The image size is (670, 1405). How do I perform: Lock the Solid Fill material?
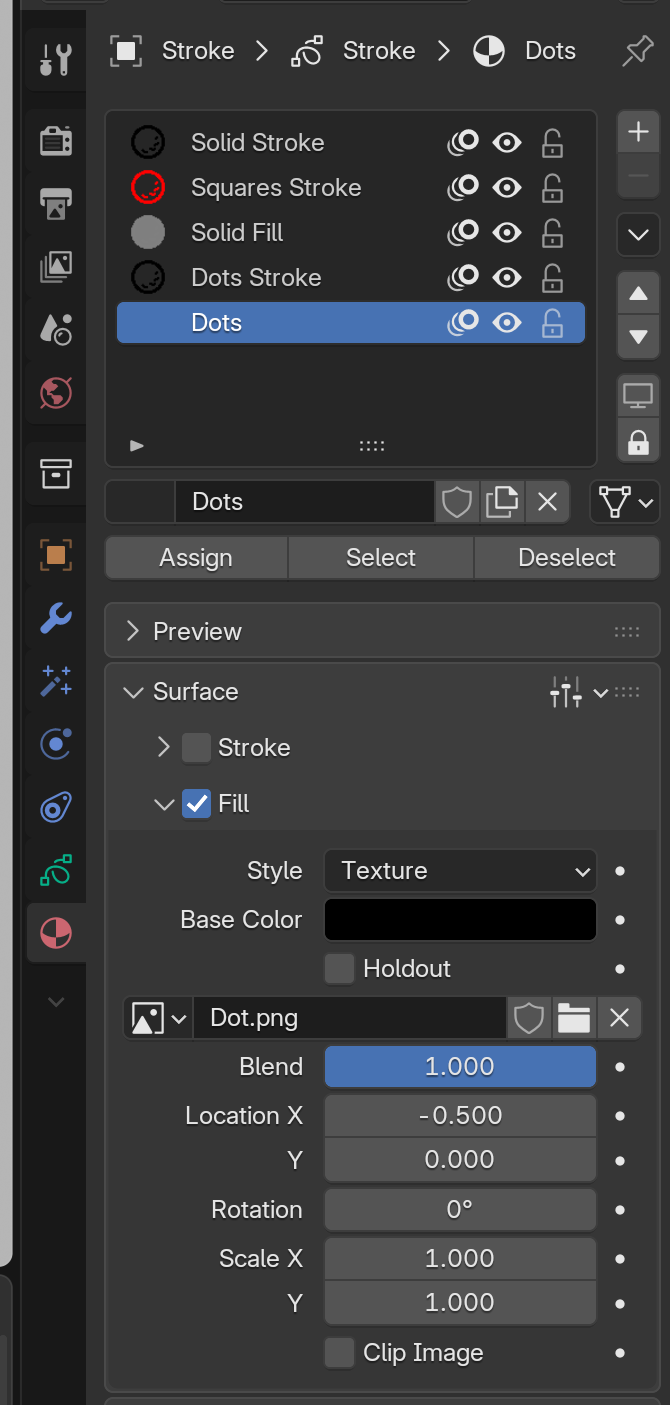[x=552, y=233]
